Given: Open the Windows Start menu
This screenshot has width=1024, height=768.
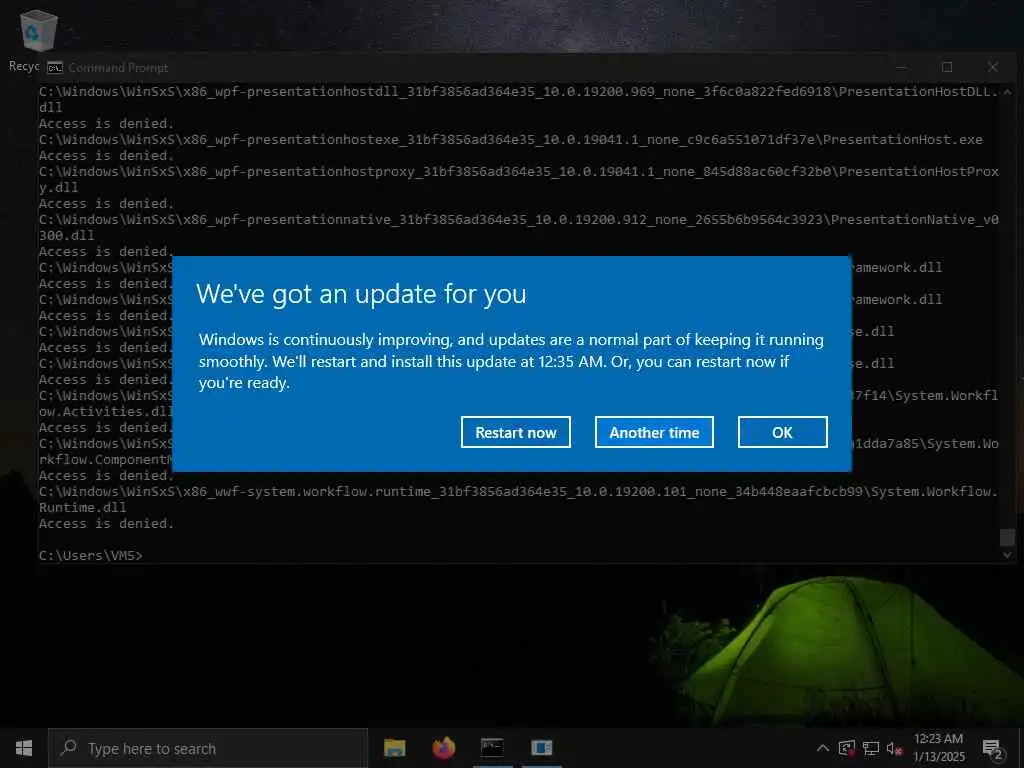Looking at the screenshot, I should [x=24, y=748].
